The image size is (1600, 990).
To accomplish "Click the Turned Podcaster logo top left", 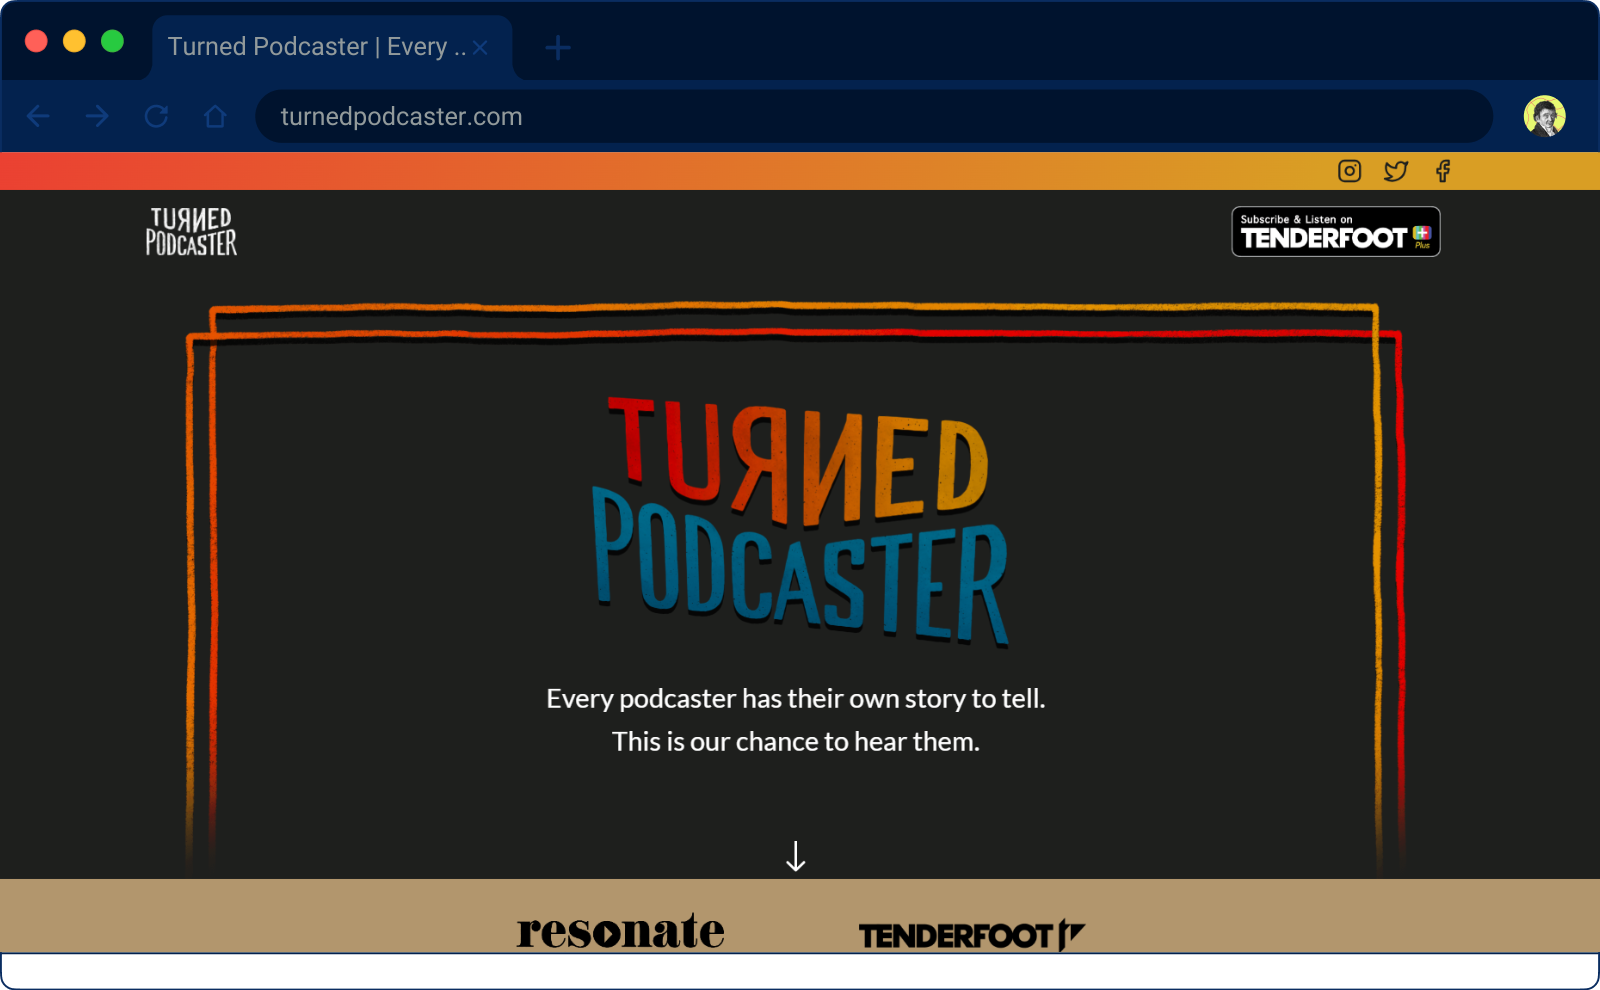I will [191, 231].
